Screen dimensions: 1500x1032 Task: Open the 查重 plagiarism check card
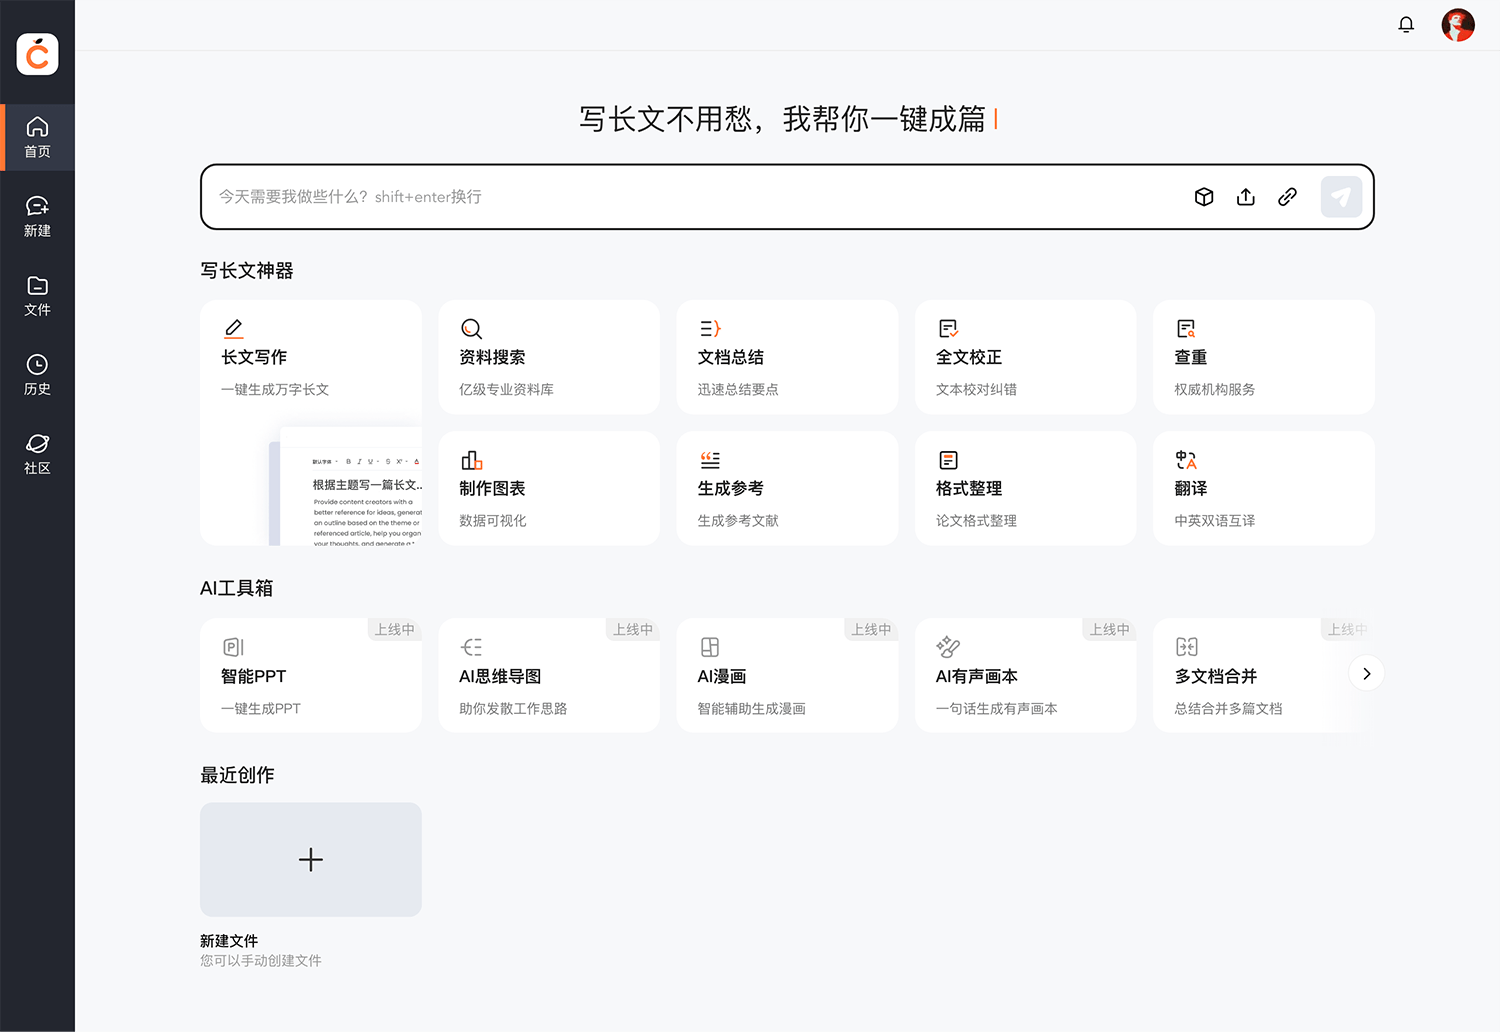coord(1263,357)
